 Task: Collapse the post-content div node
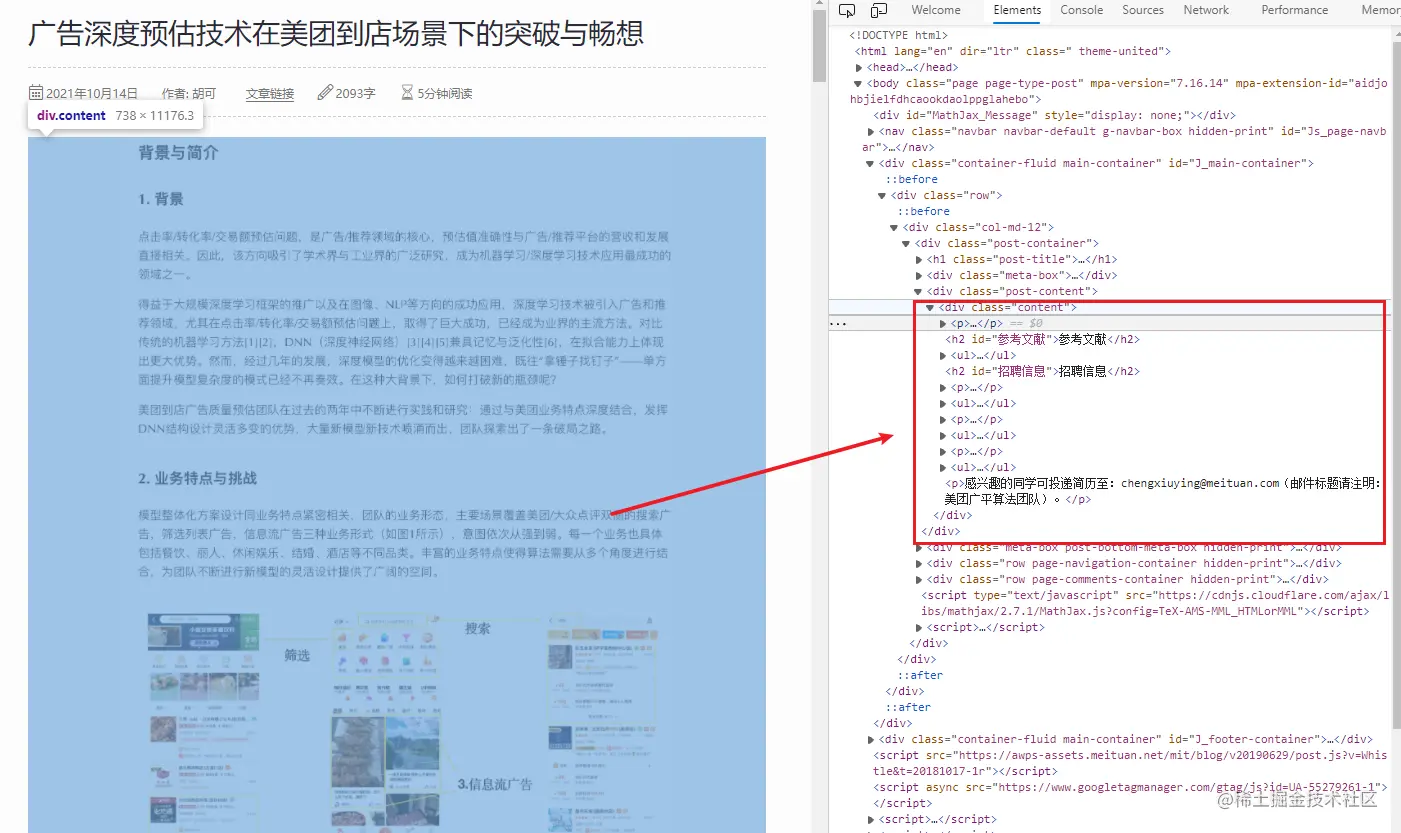pos(919,291)
